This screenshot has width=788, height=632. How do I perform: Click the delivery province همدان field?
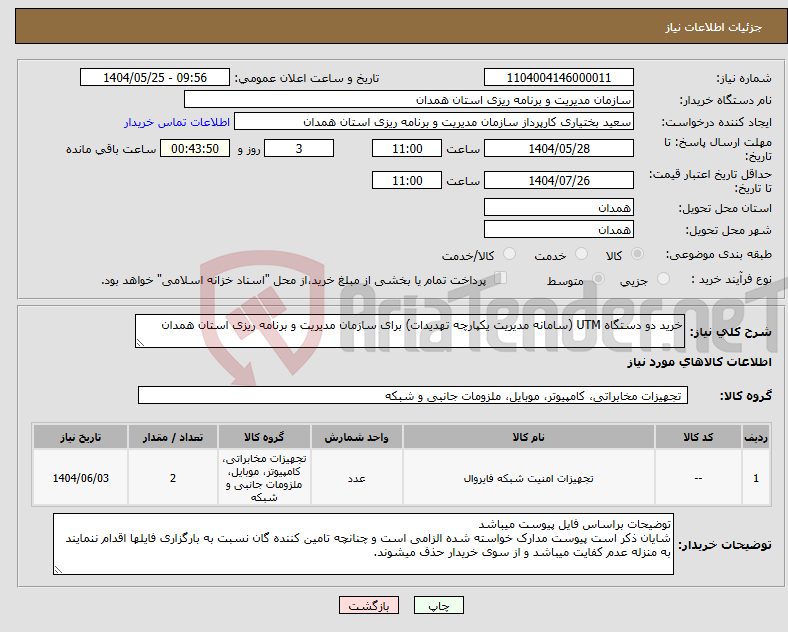pyautogui.click(x=559, y=207)
